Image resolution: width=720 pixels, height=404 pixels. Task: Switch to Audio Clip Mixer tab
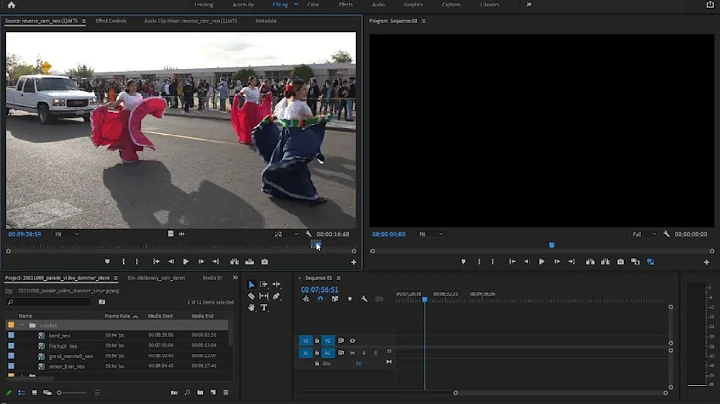191,21
